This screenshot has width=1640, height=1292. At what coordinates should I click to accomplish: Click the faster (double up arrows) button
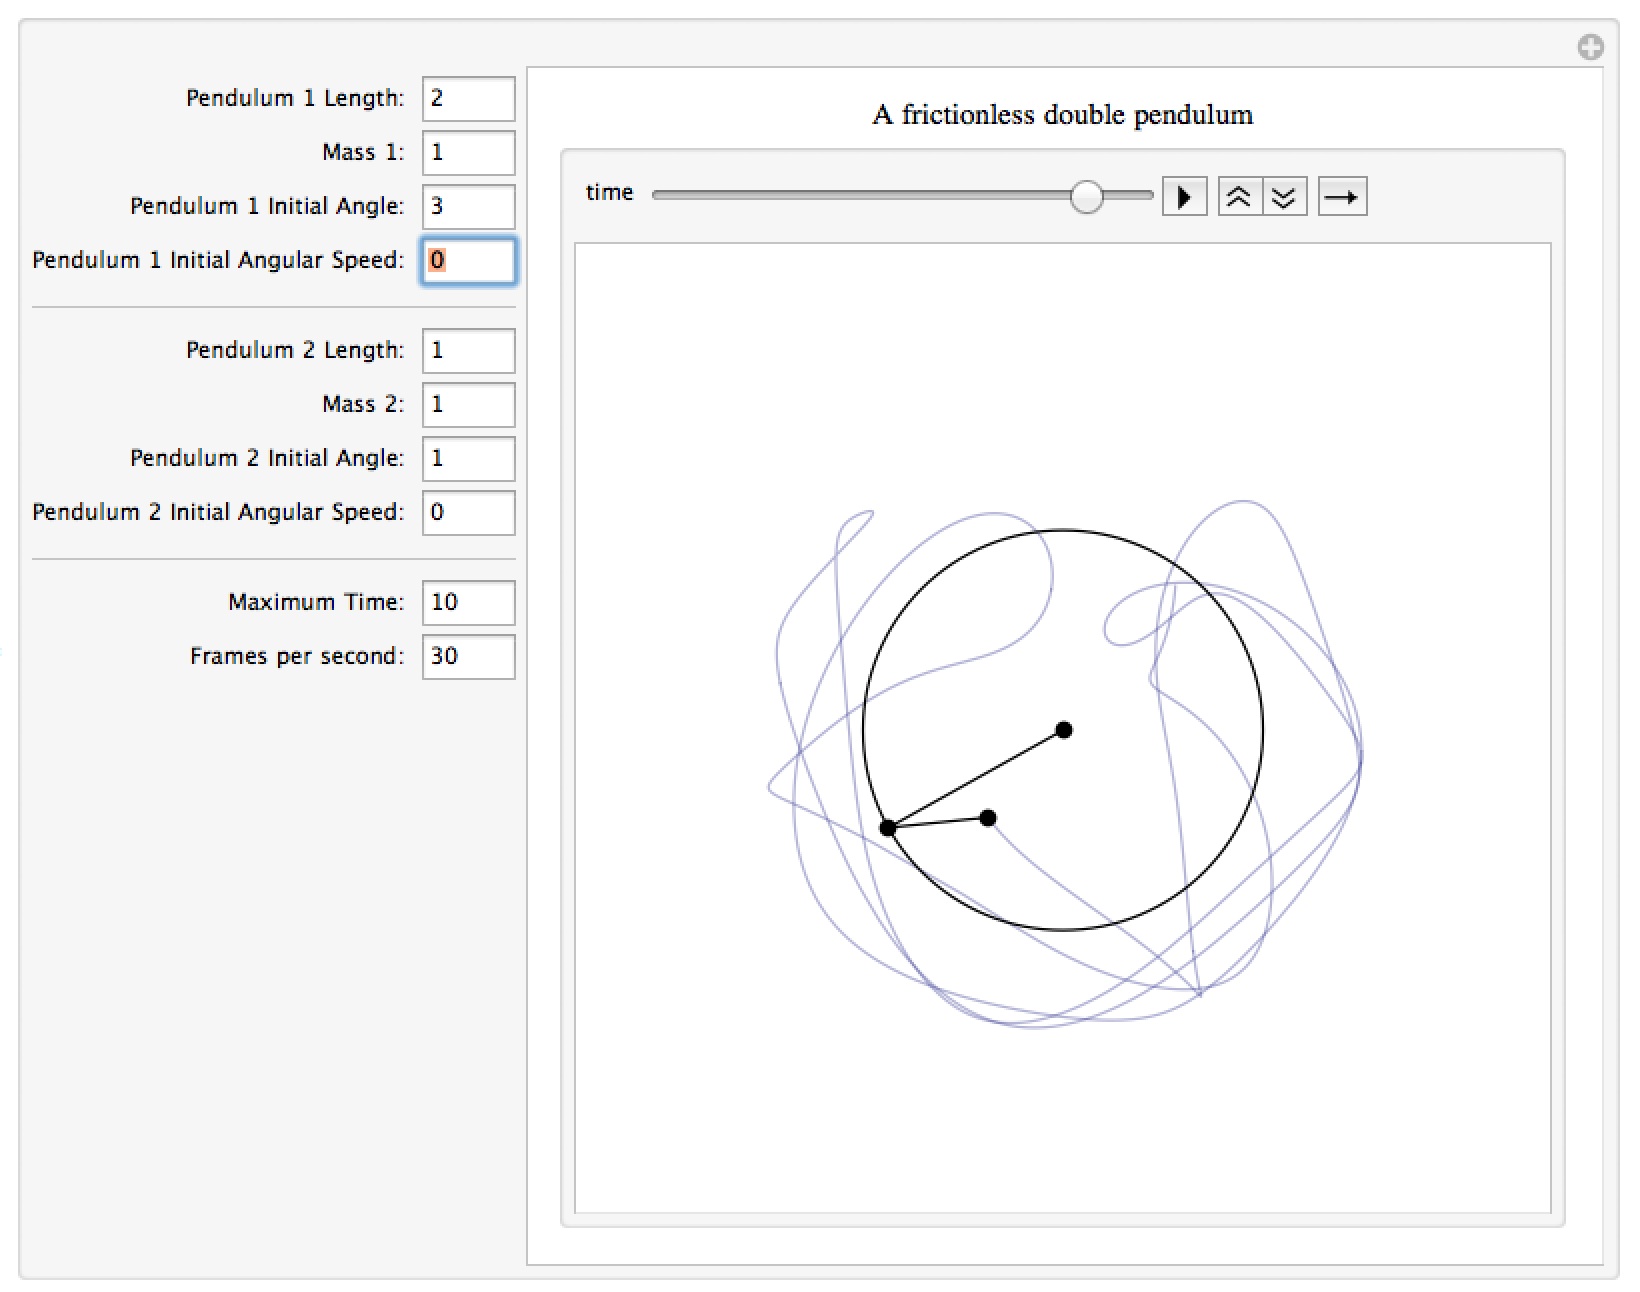(x=1240, y=197)
